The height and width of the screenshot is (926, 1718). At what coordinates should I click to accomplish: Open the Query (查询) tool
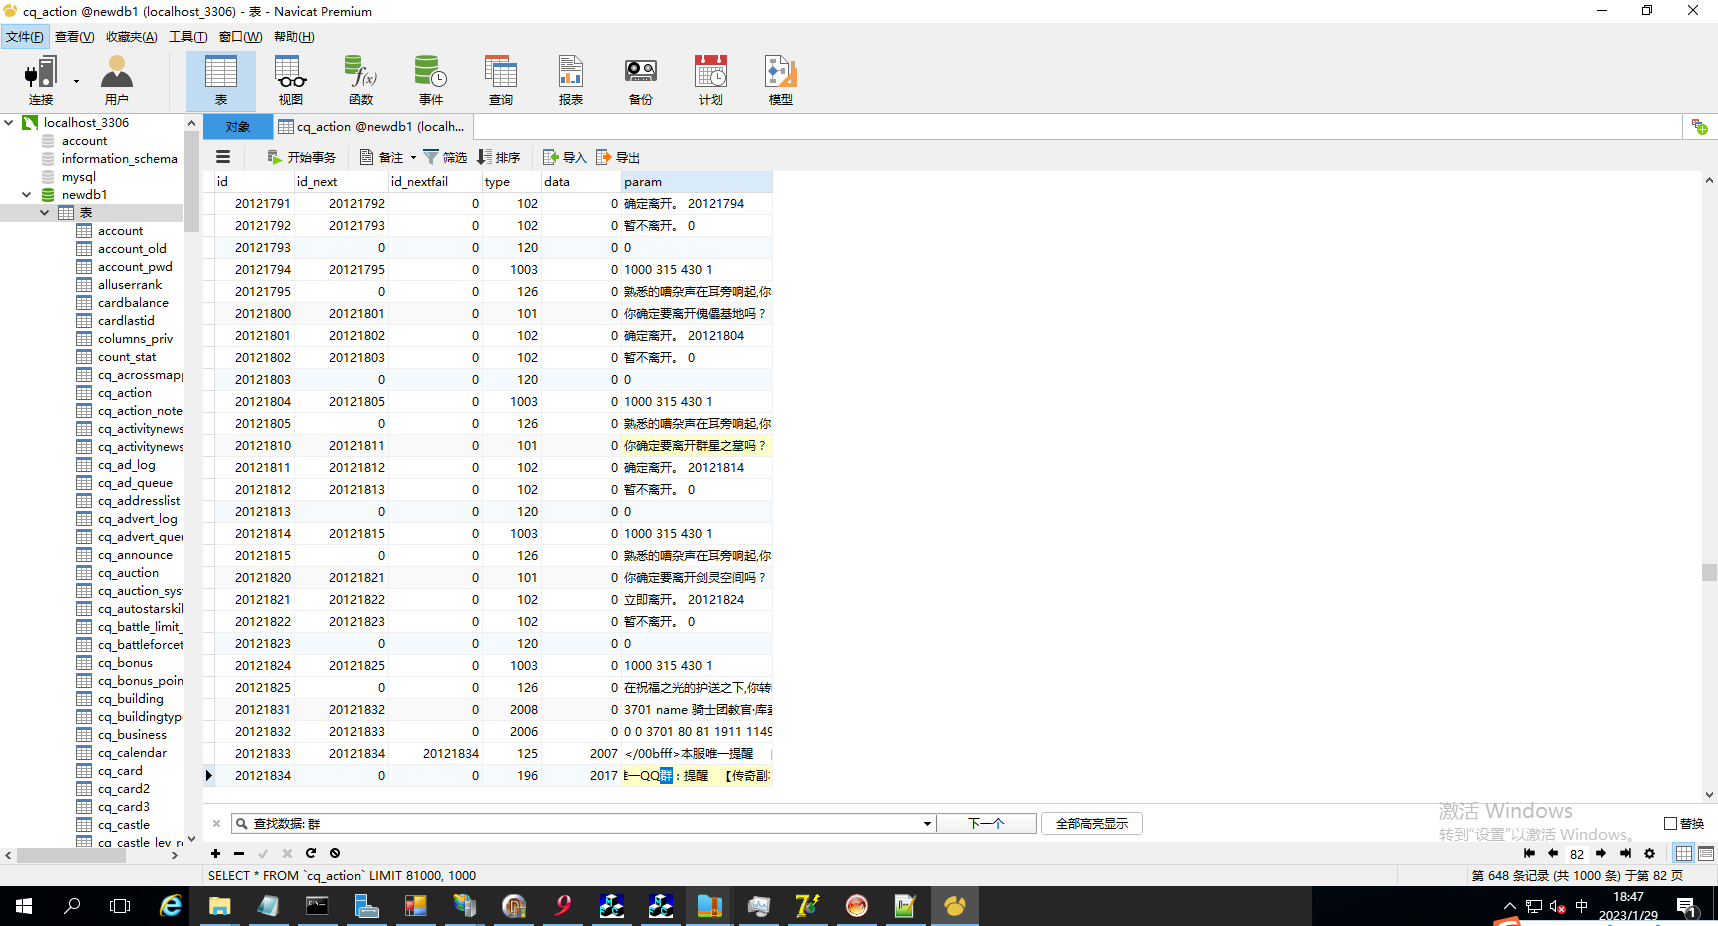click(x=501, y=80)
